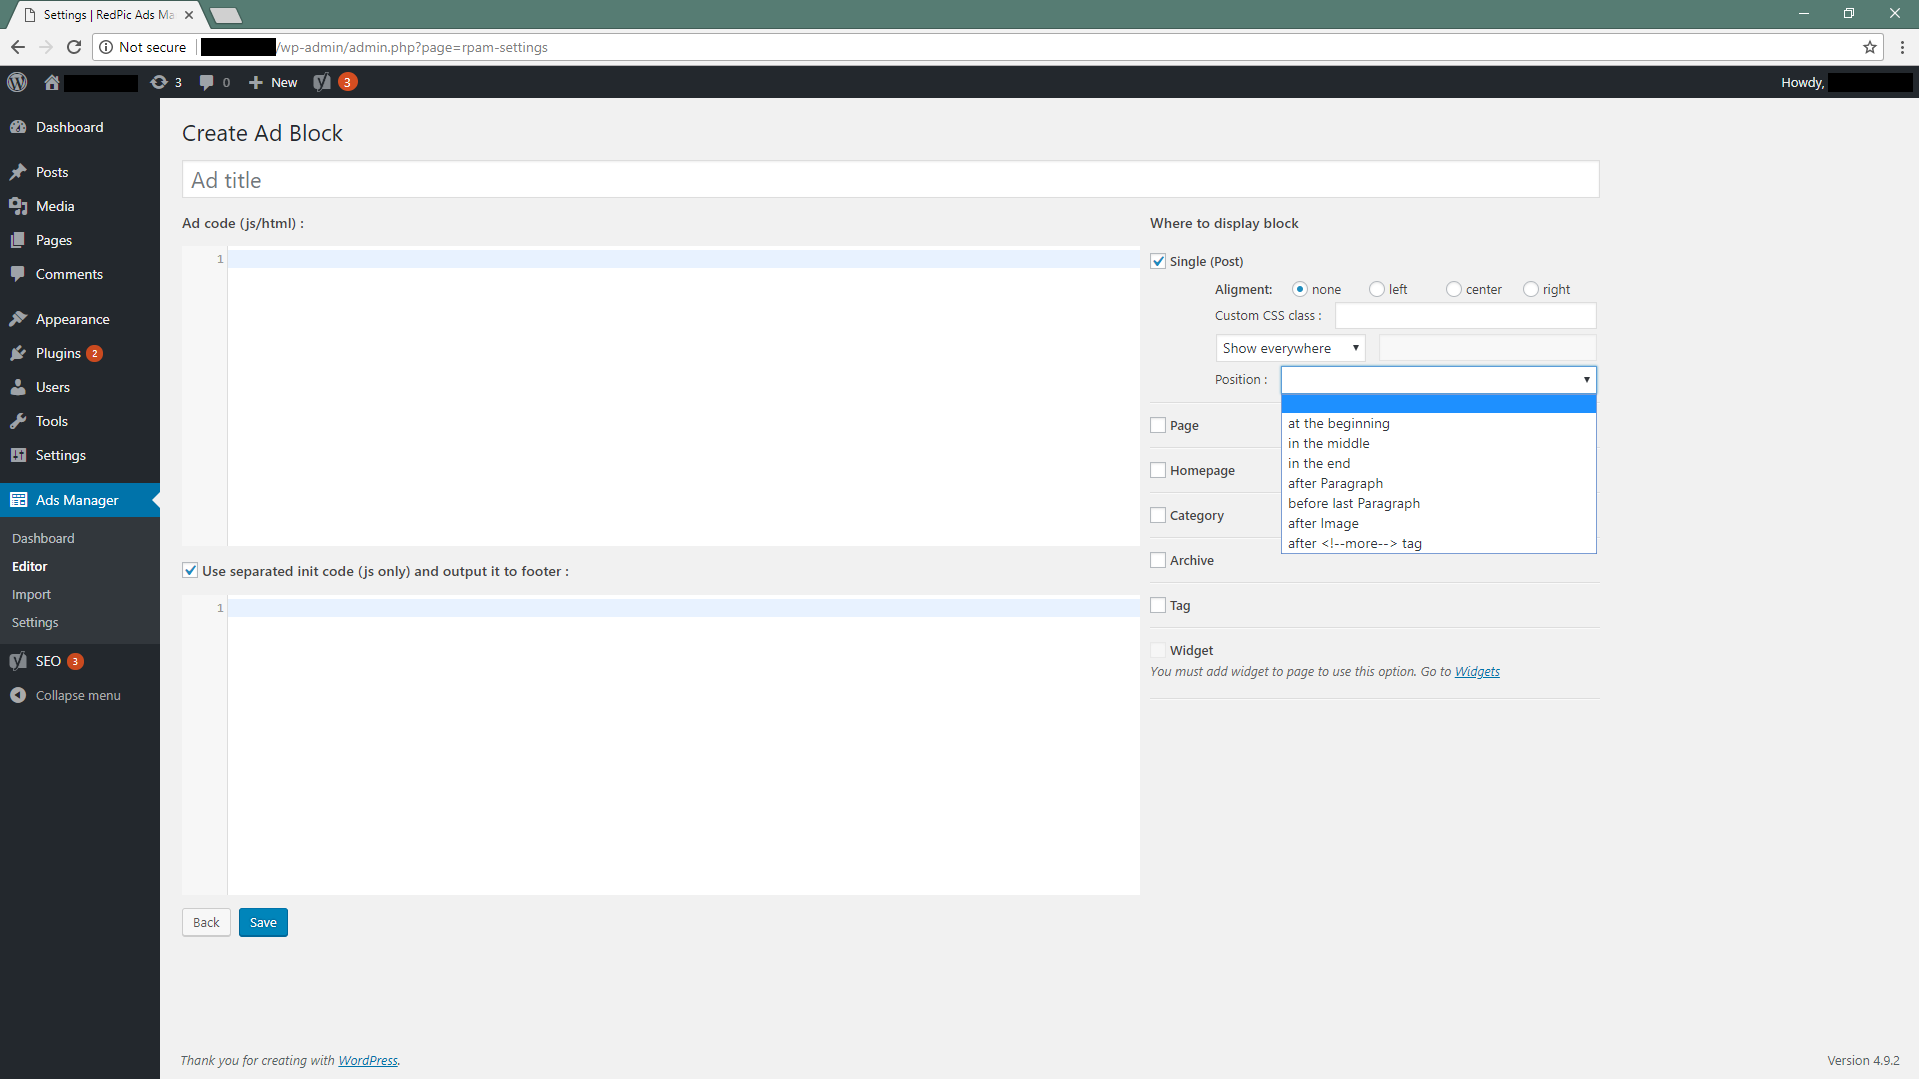Viewport: 1919px width, 1079px height.
Task: Enable the Page display checkbox
Action: pos(1158,425)
